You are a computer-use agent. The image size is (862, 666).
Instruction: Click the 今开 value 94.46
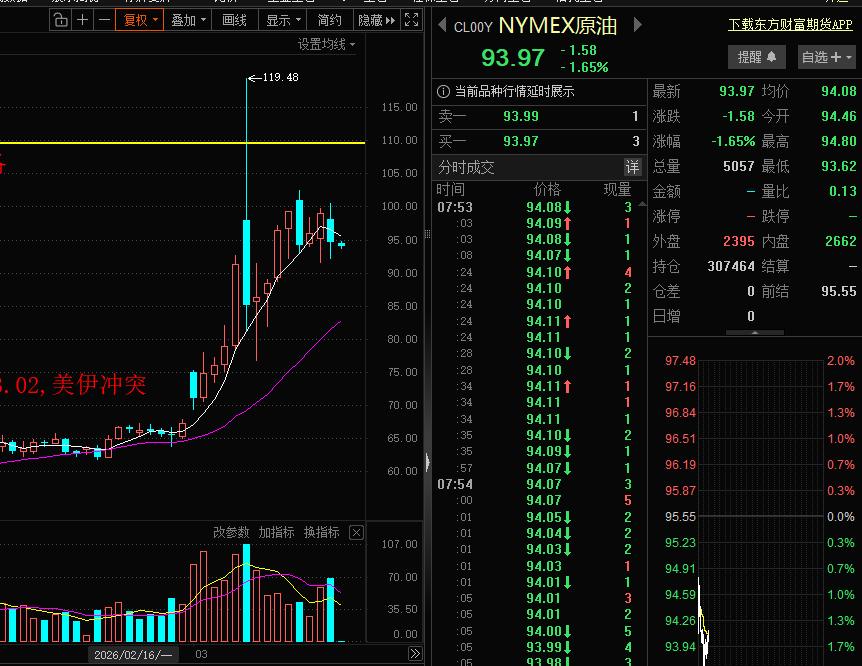pyautogui.click(x=839, y=116)
